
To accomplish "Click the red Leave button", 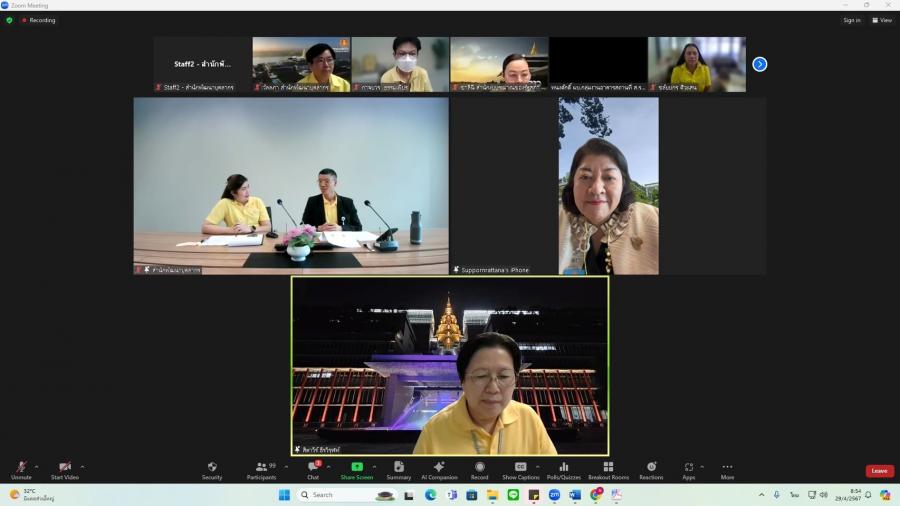I will pos(879,471).
